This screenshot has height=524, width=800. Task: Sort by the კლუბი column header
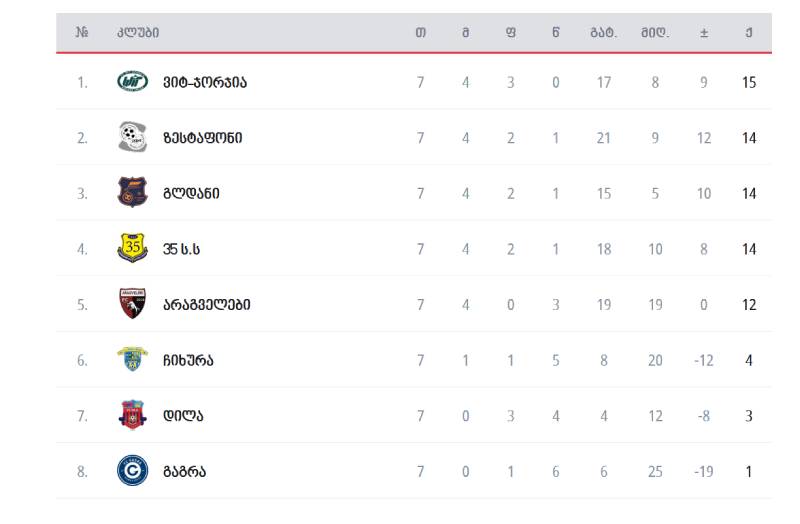click(x=138, y=33)
